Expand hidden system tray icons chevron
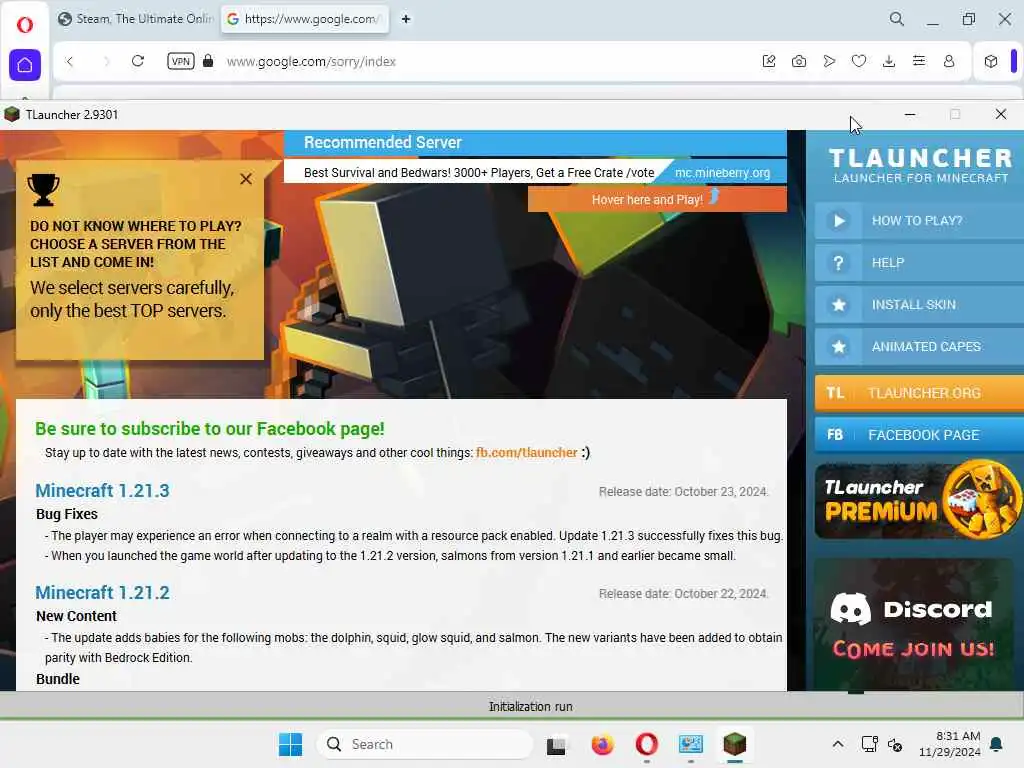Viewport: 1024px width, 768px height. [838, 744]
